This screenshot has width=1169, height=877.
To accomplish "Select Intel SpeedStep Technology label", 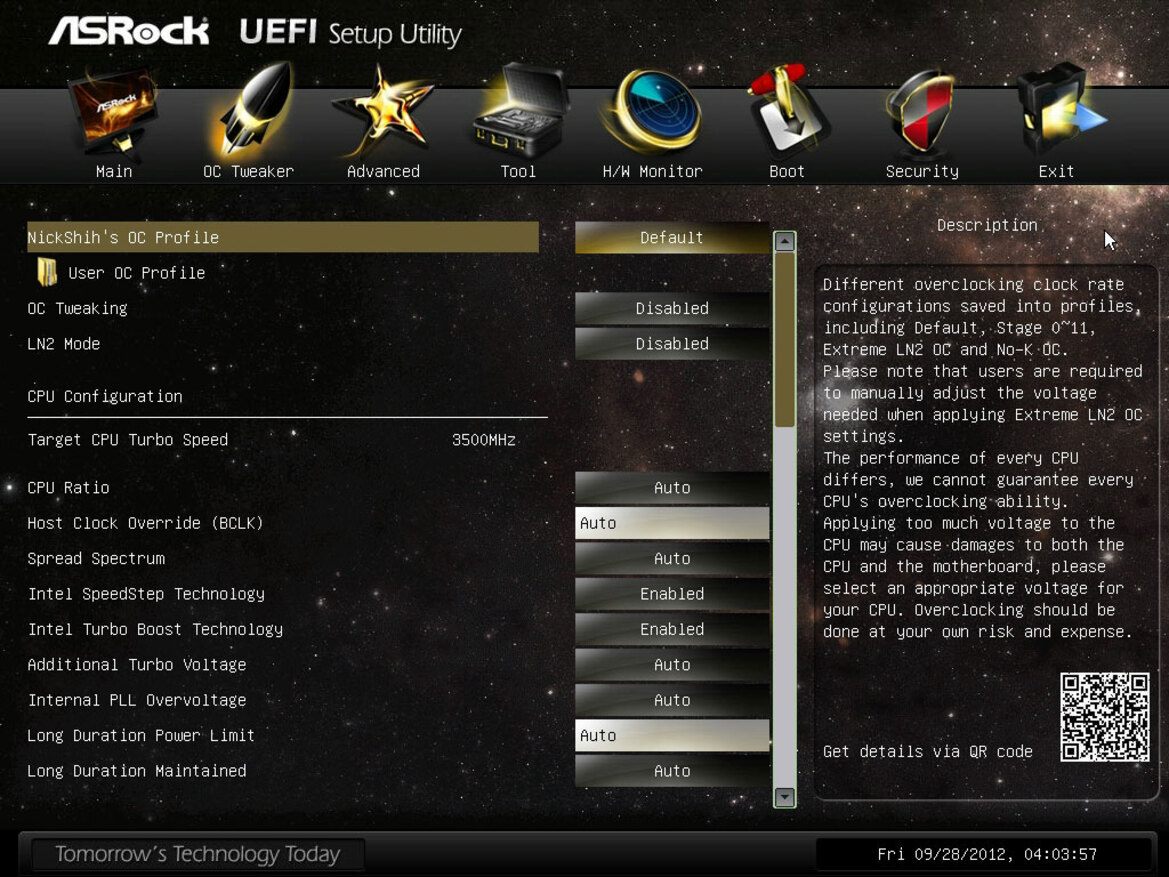I will 146,594.
